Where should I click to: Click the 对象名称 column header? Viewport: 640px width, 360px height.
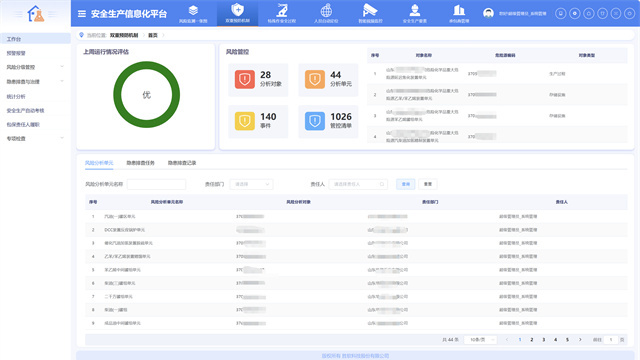[x=424, y=55]
